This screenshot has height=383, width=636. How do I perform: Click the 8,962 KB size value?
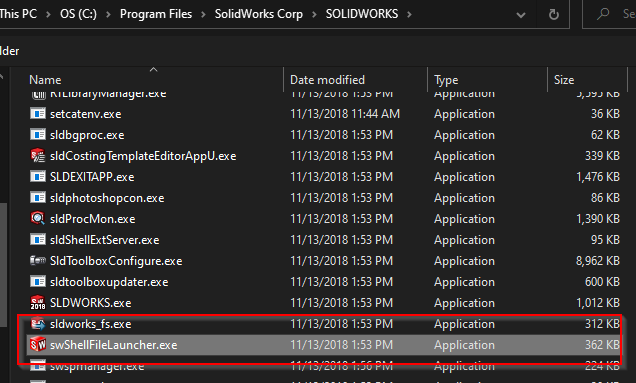(x=598, y=261)
